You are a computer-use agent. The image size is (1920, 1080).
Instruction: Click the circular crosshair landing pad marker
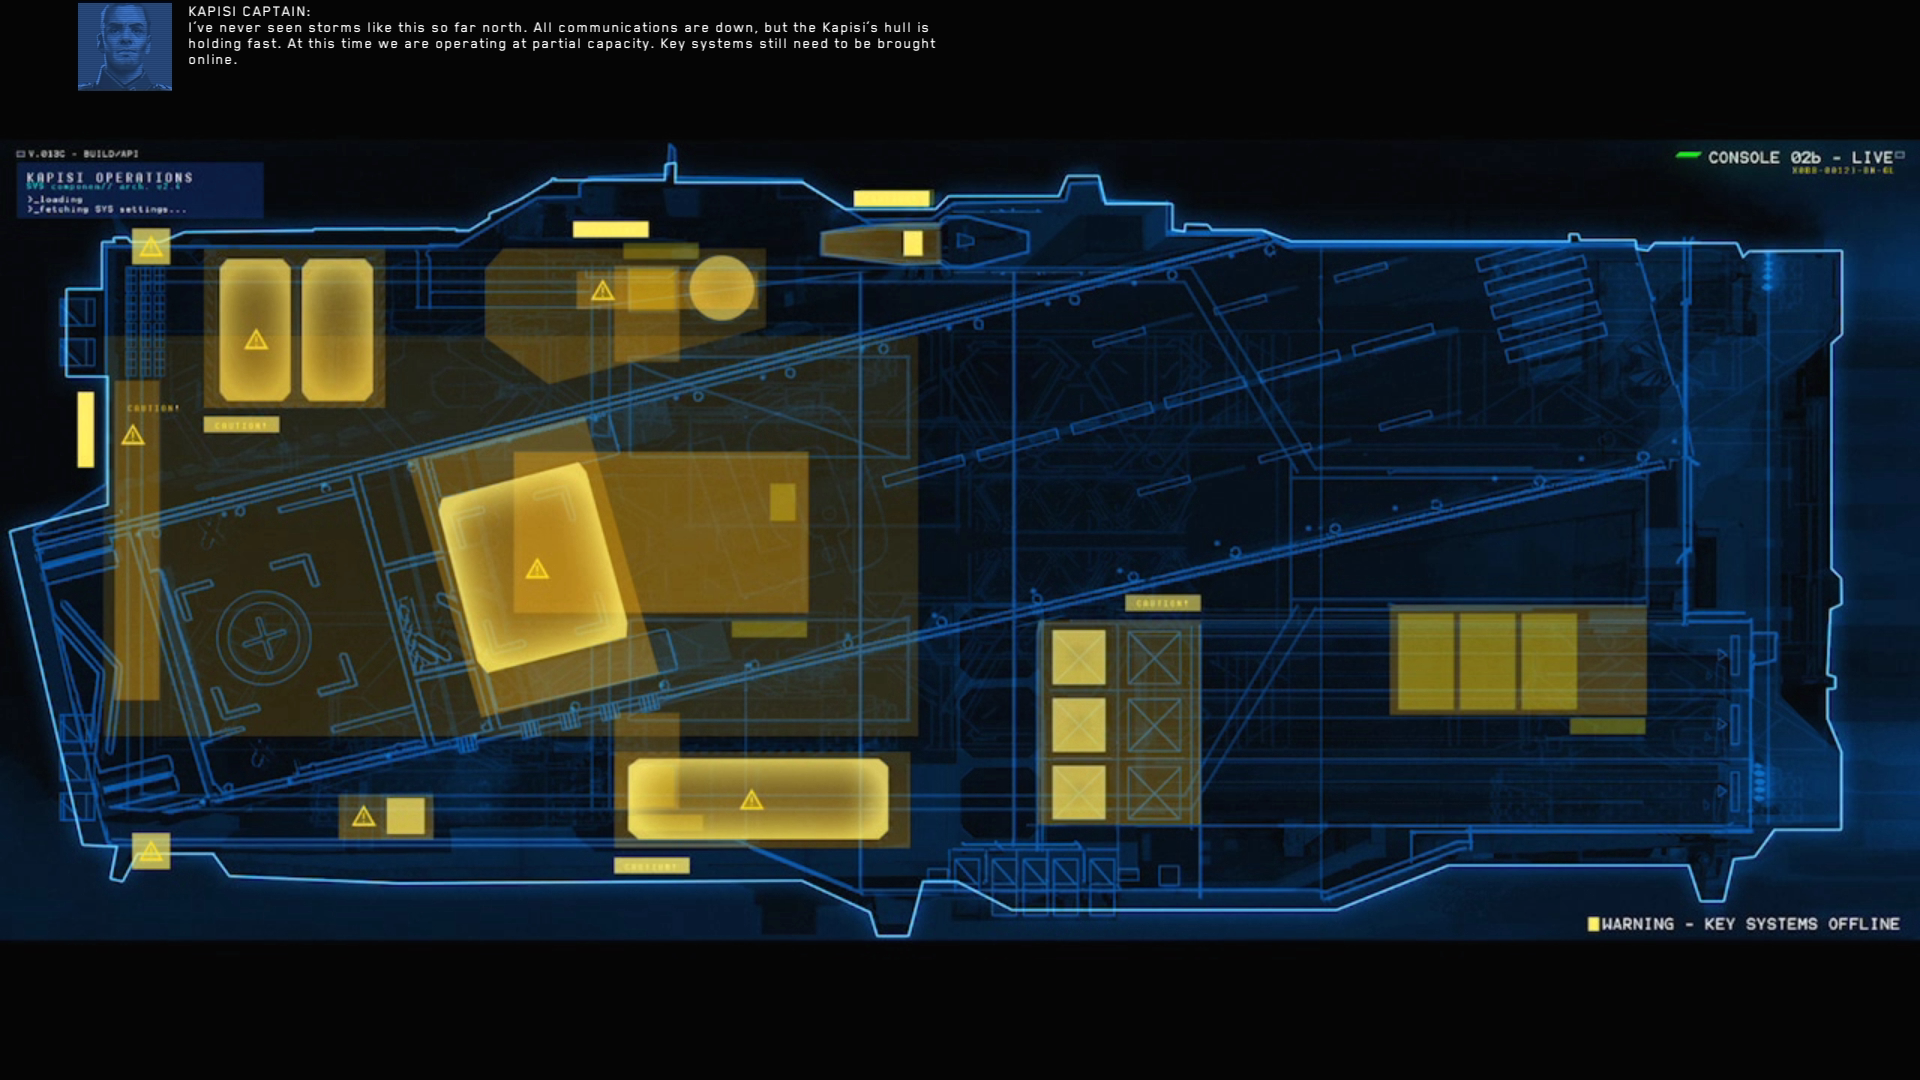tap(264, 638)
